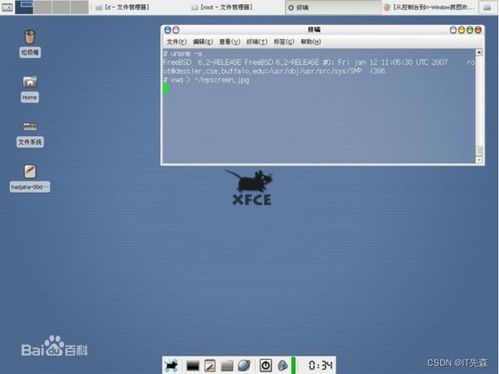Launch terminal from the bottom panel

[193, 366]
